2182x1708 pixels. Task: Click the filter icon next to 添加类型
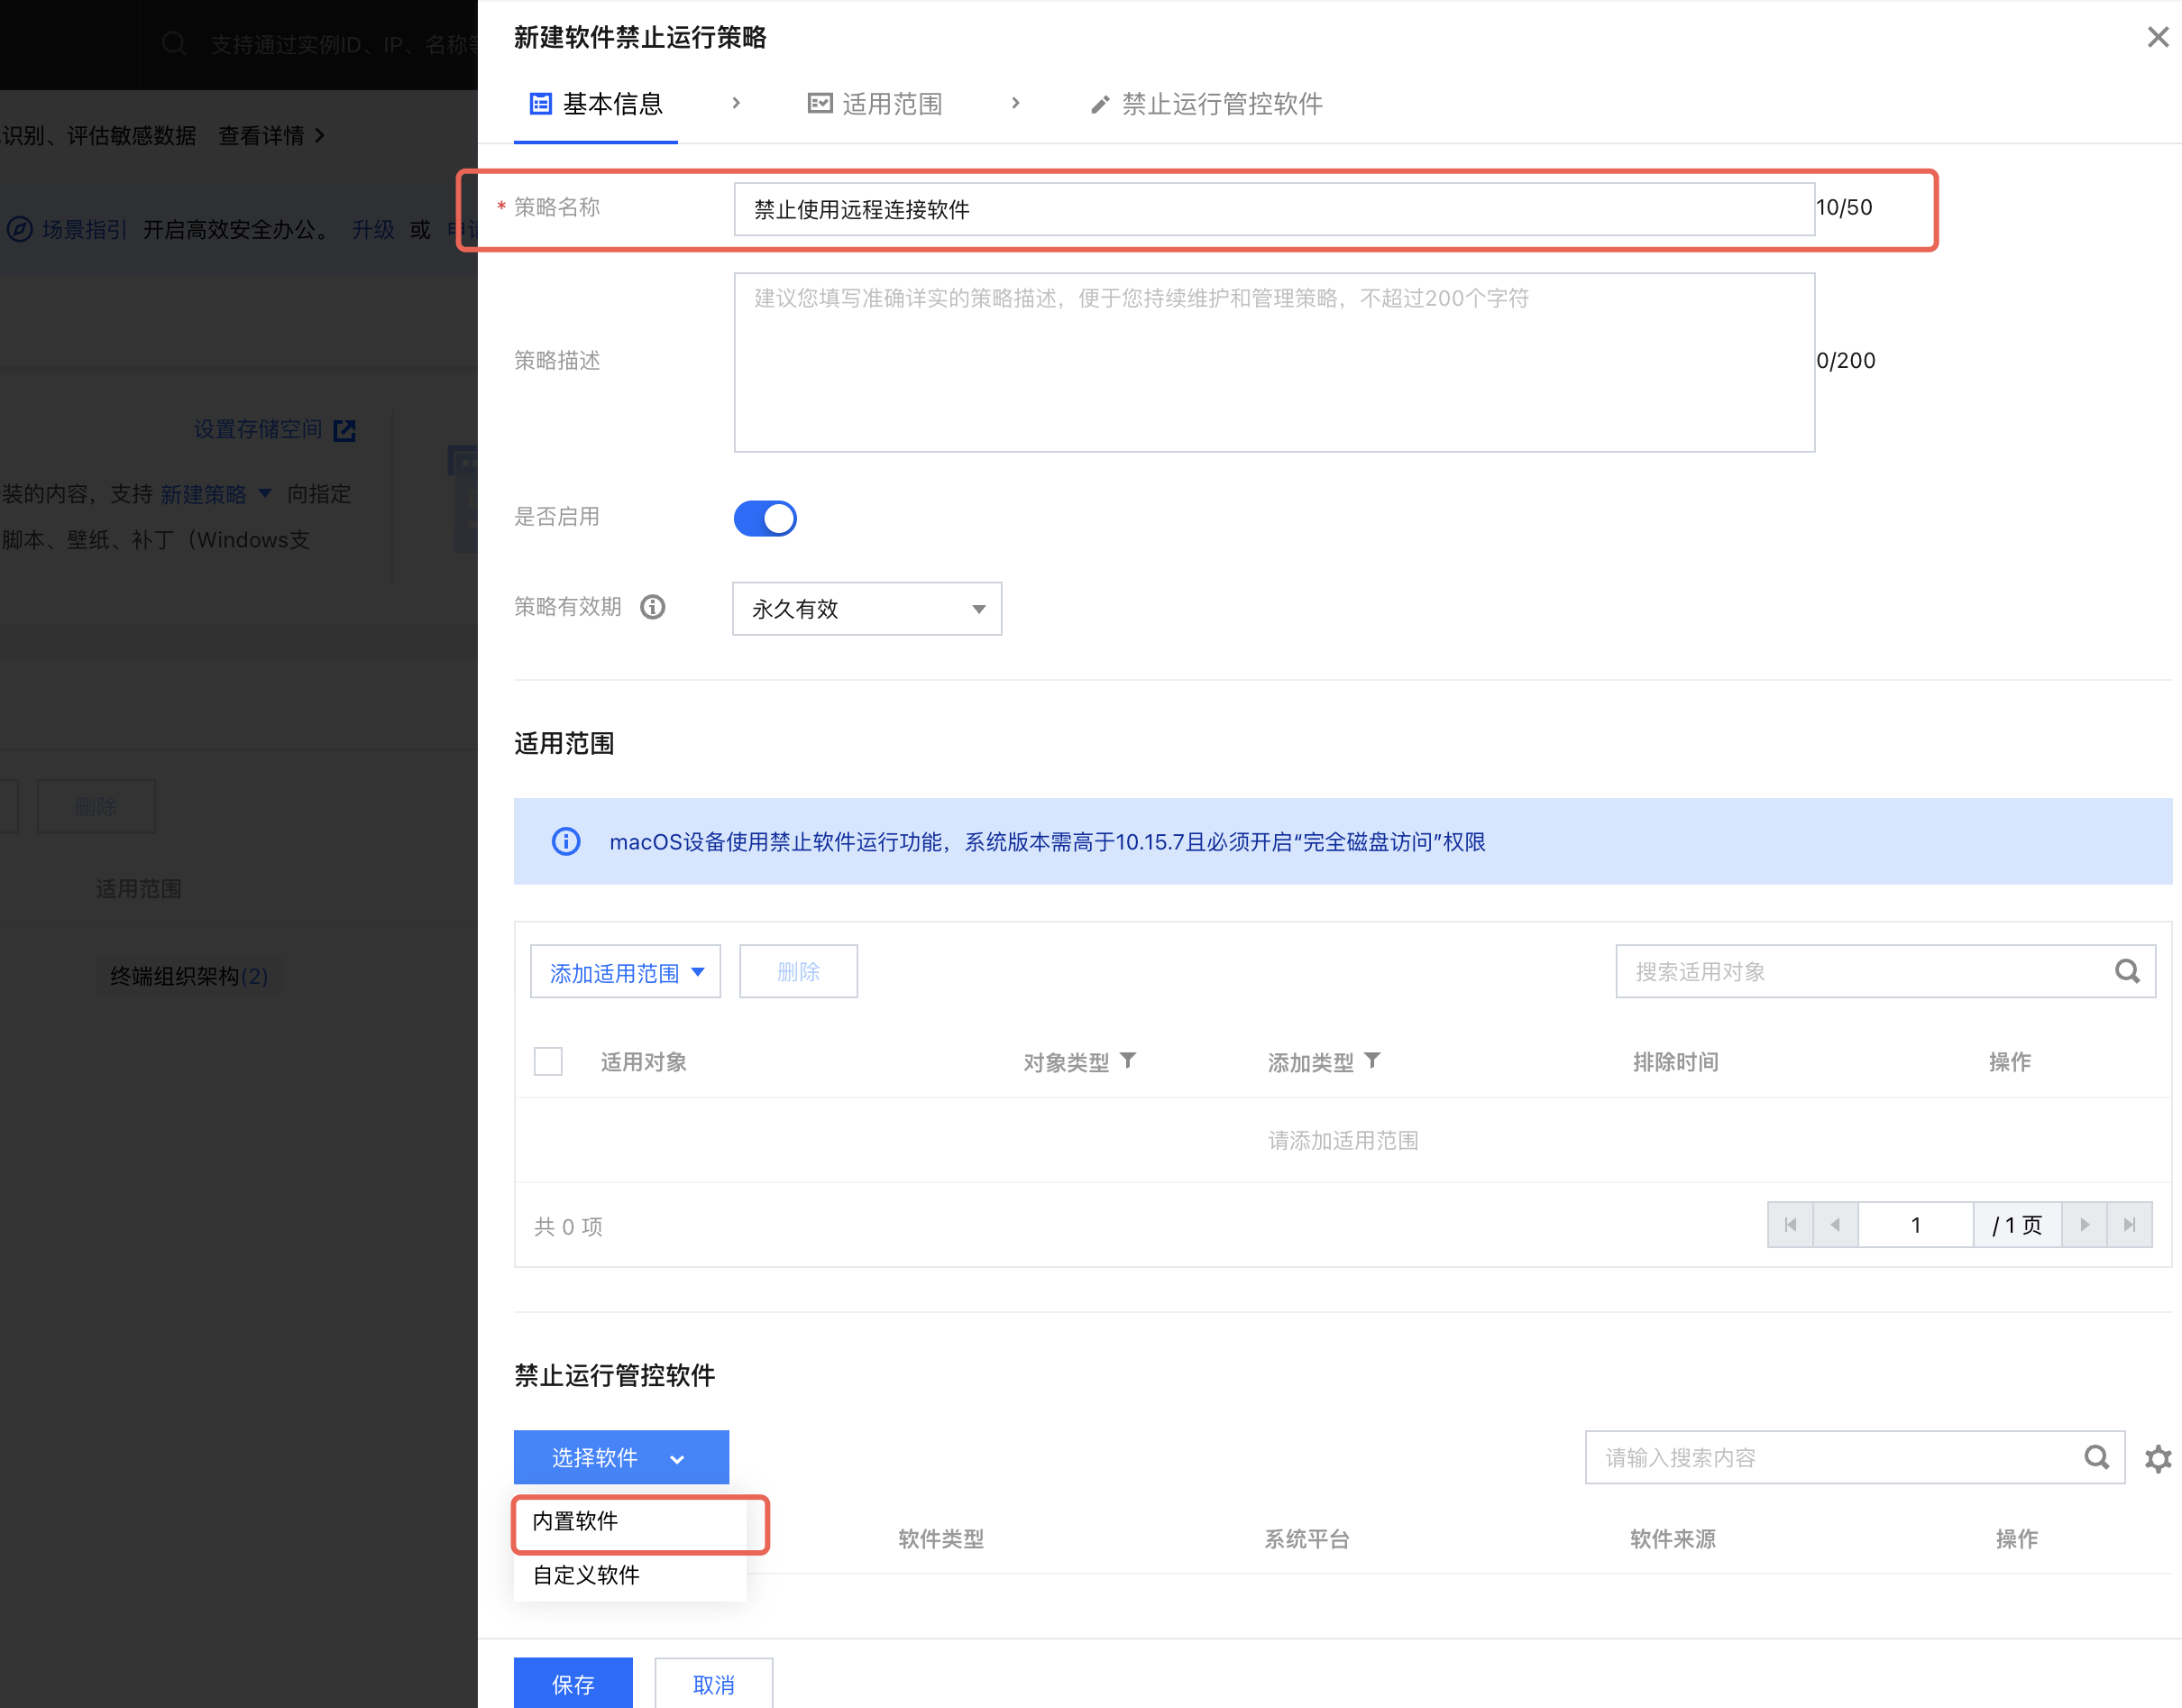(x=1372, y=1060)
